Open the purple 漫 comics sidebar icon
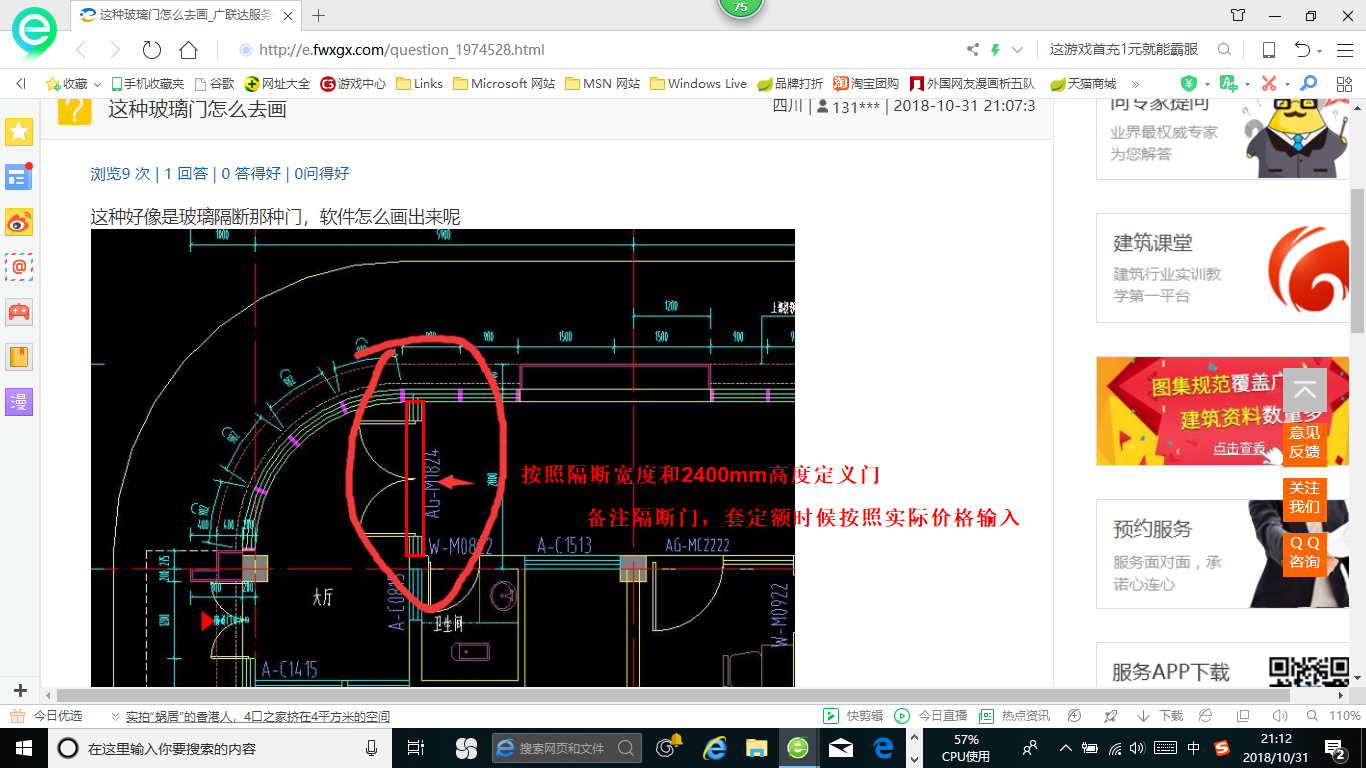1366x768 pixels. coord(19,402)
